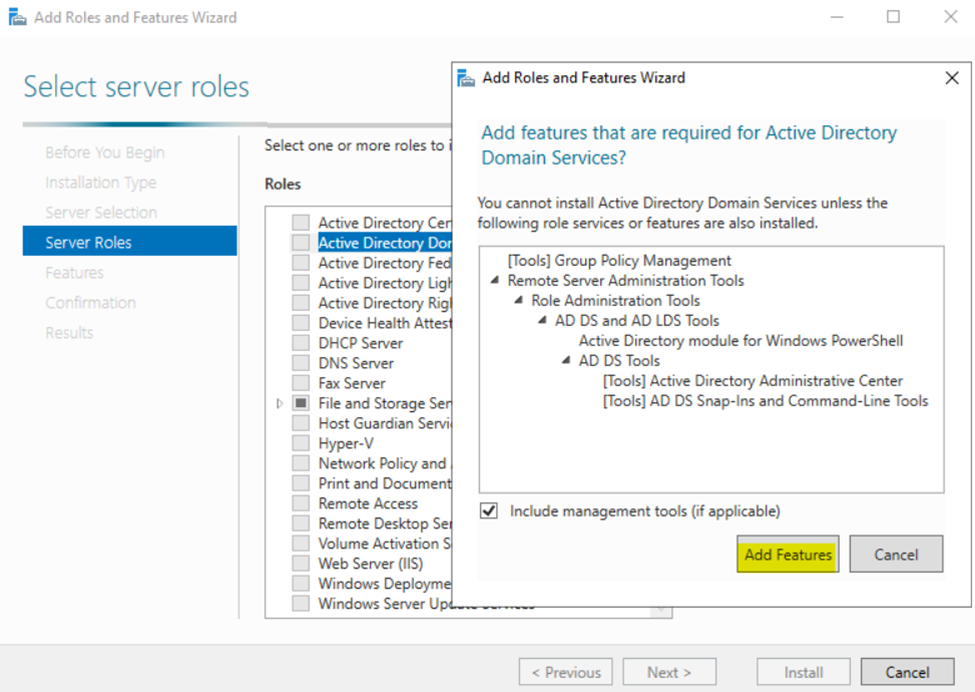Viewport: 975px width, 692px height.
Task: Click the Previous button
Action: (566, 672)
